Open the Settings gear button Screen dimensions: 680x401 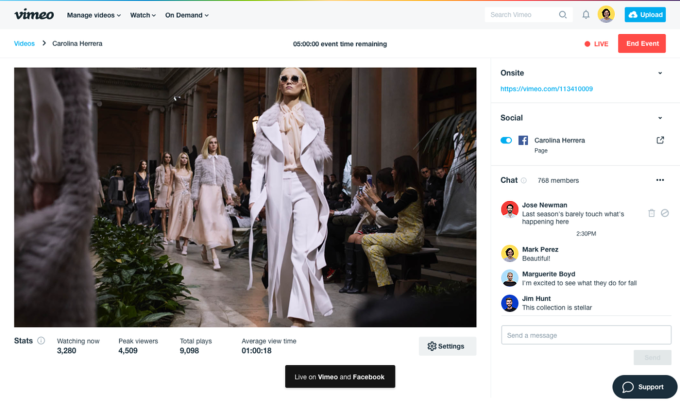[447, 346]
